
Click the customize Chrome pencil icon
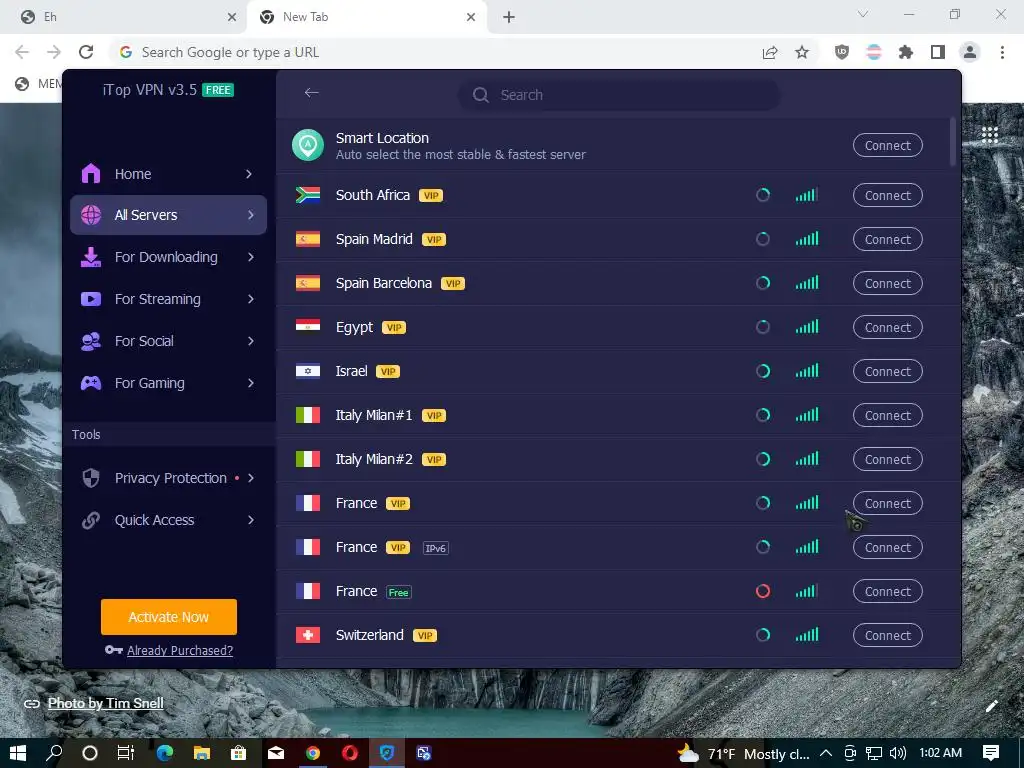tap(992, 705)
